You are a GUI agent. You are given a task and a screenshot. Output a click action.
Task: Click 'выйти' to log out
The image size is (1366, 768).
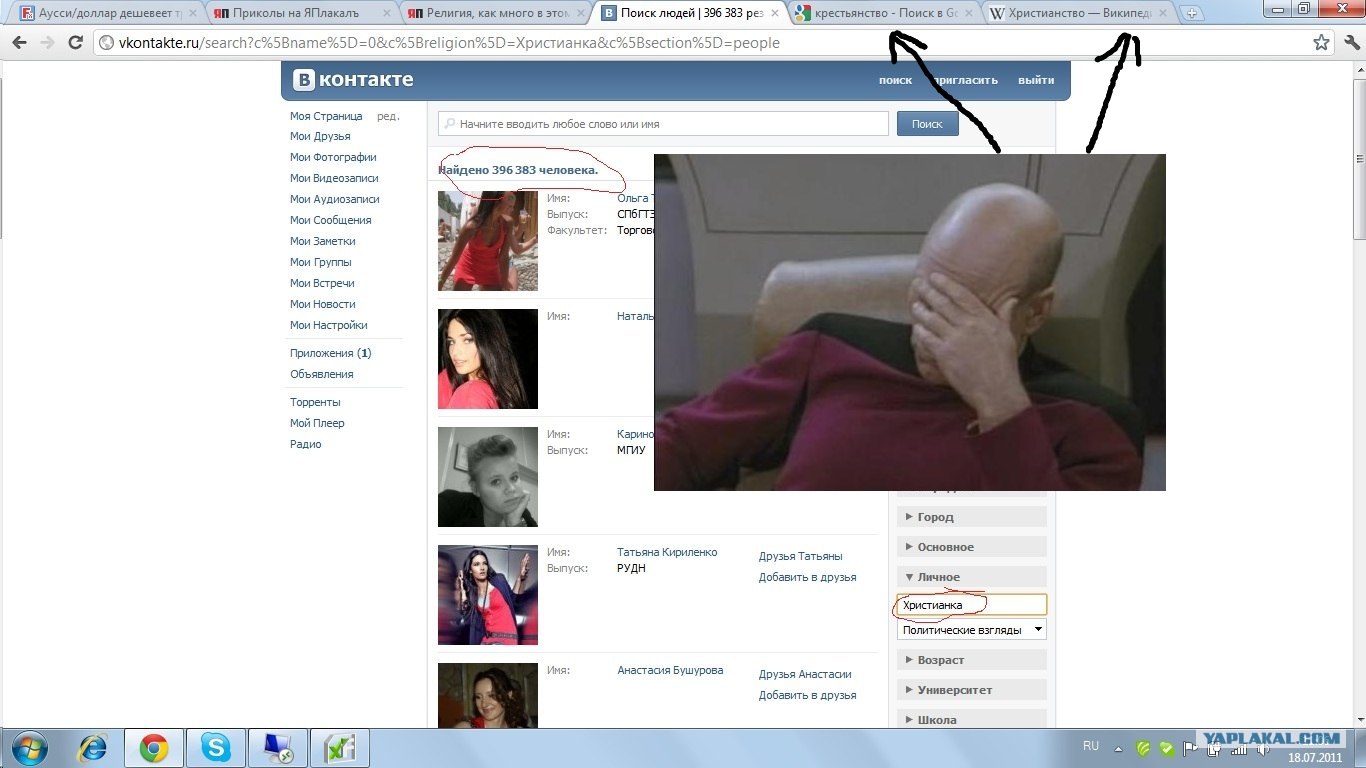(x=1036, y=80)
